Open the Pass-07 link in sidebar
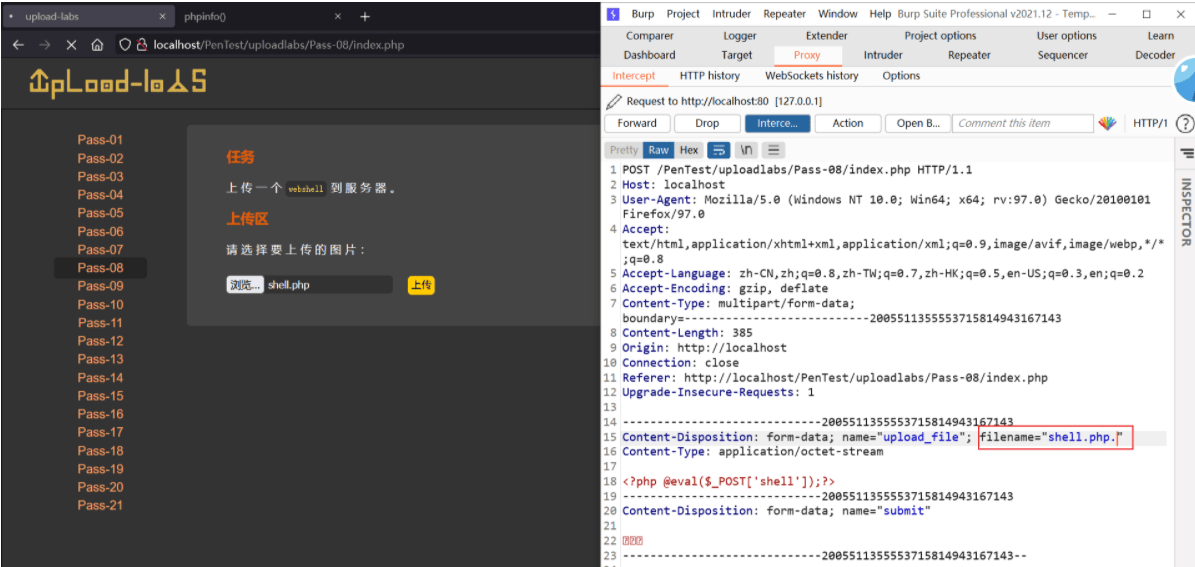 pos(100,250)
